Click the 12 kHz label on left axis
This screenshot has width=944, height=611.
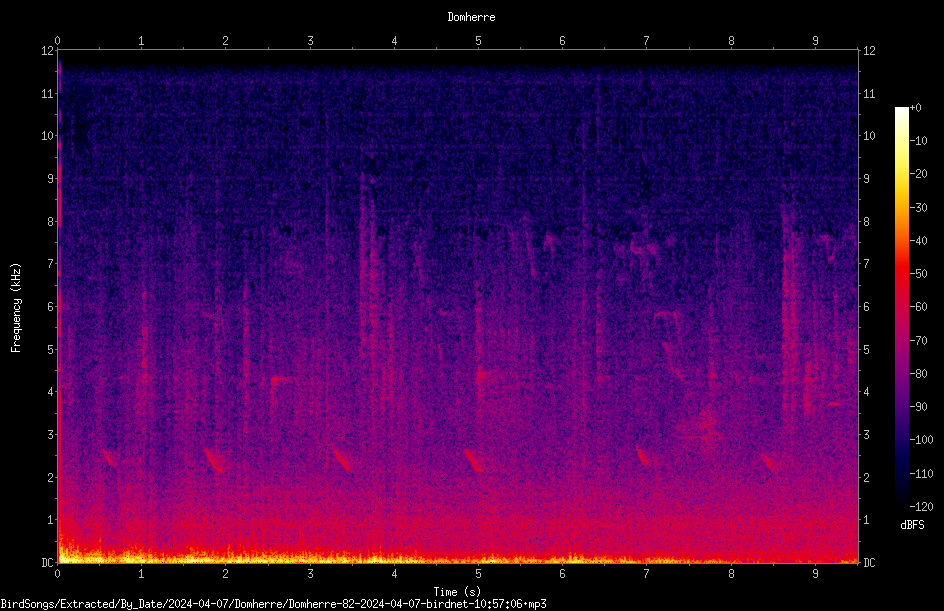click(x=48, y=51)
